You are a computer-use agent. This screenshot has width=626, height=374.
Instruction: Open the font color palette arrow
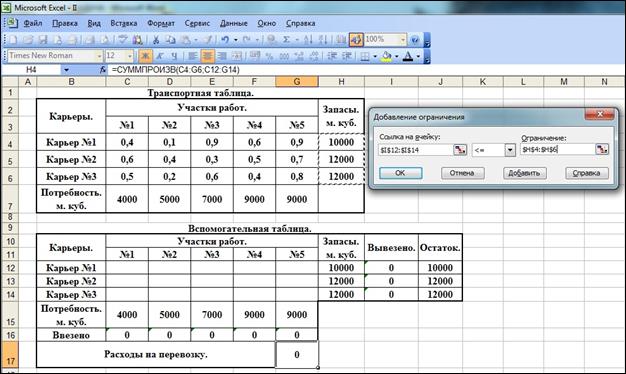[x=418, y=56]
